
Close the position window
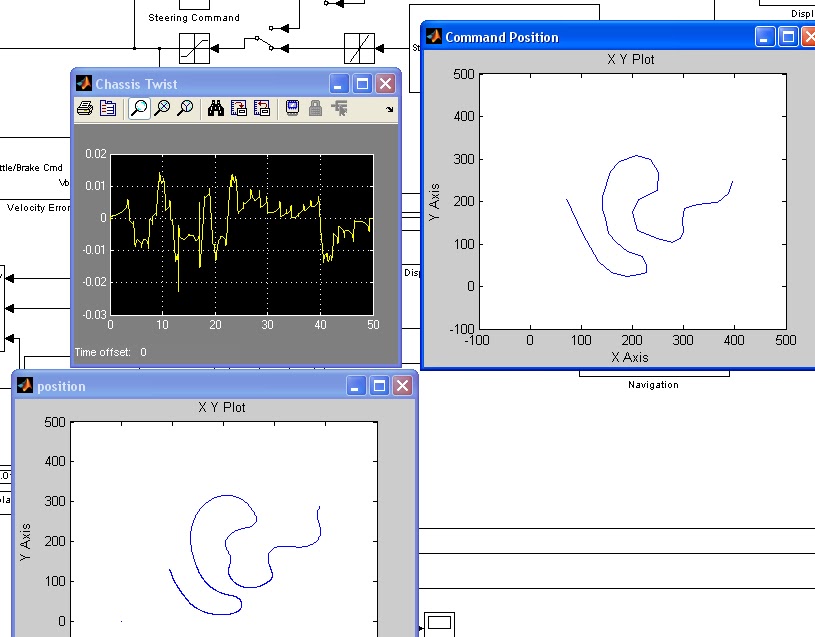click(403, 386)
